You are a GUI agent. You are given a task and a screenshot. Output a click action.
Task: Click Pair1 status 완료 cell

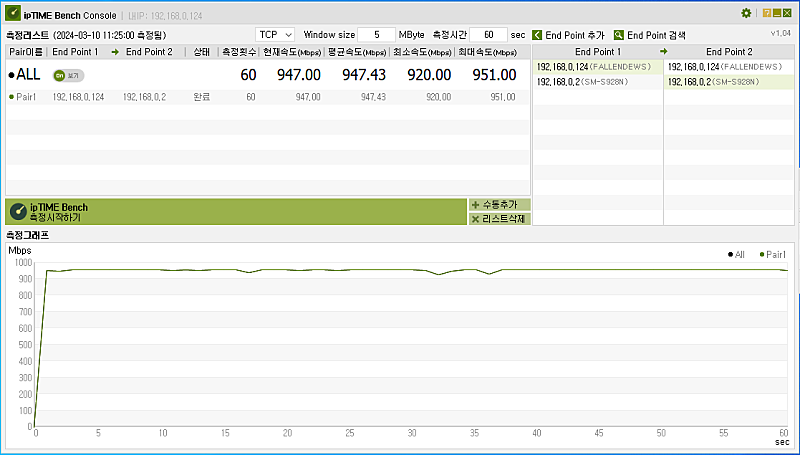point(202,97)
